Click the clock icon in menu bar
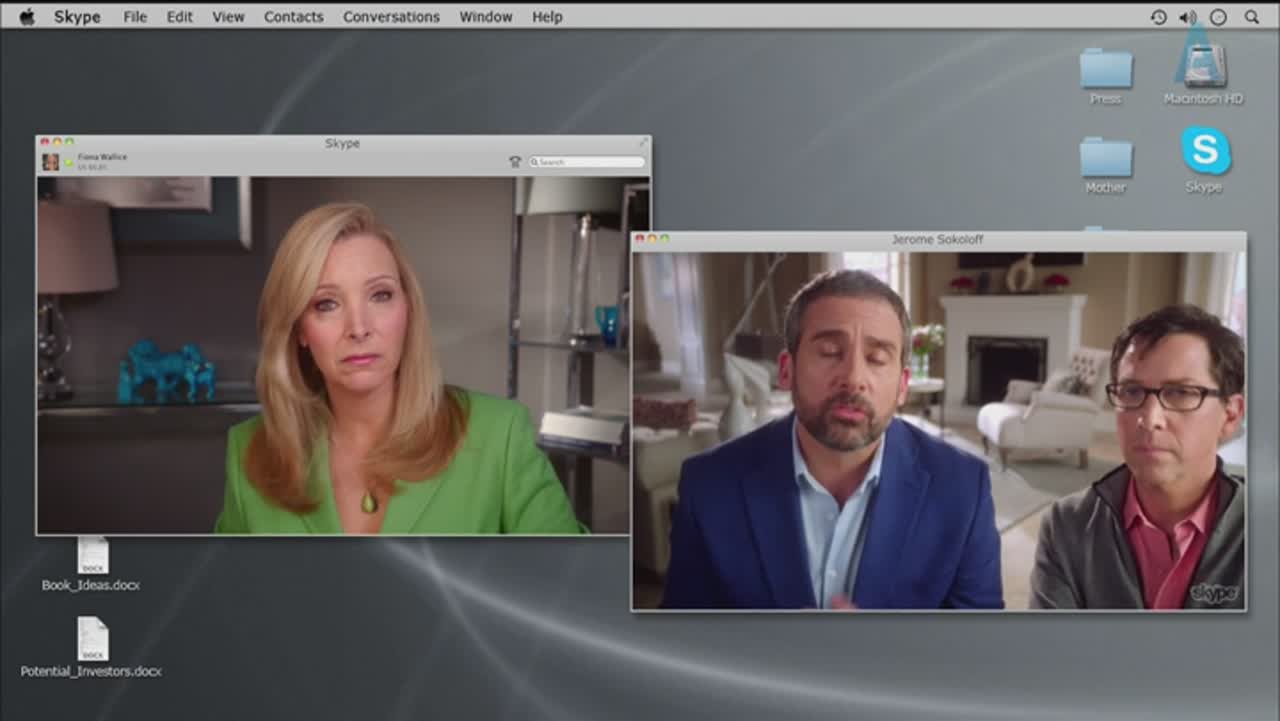1280x721 pixels. (x=1218, y=17)
